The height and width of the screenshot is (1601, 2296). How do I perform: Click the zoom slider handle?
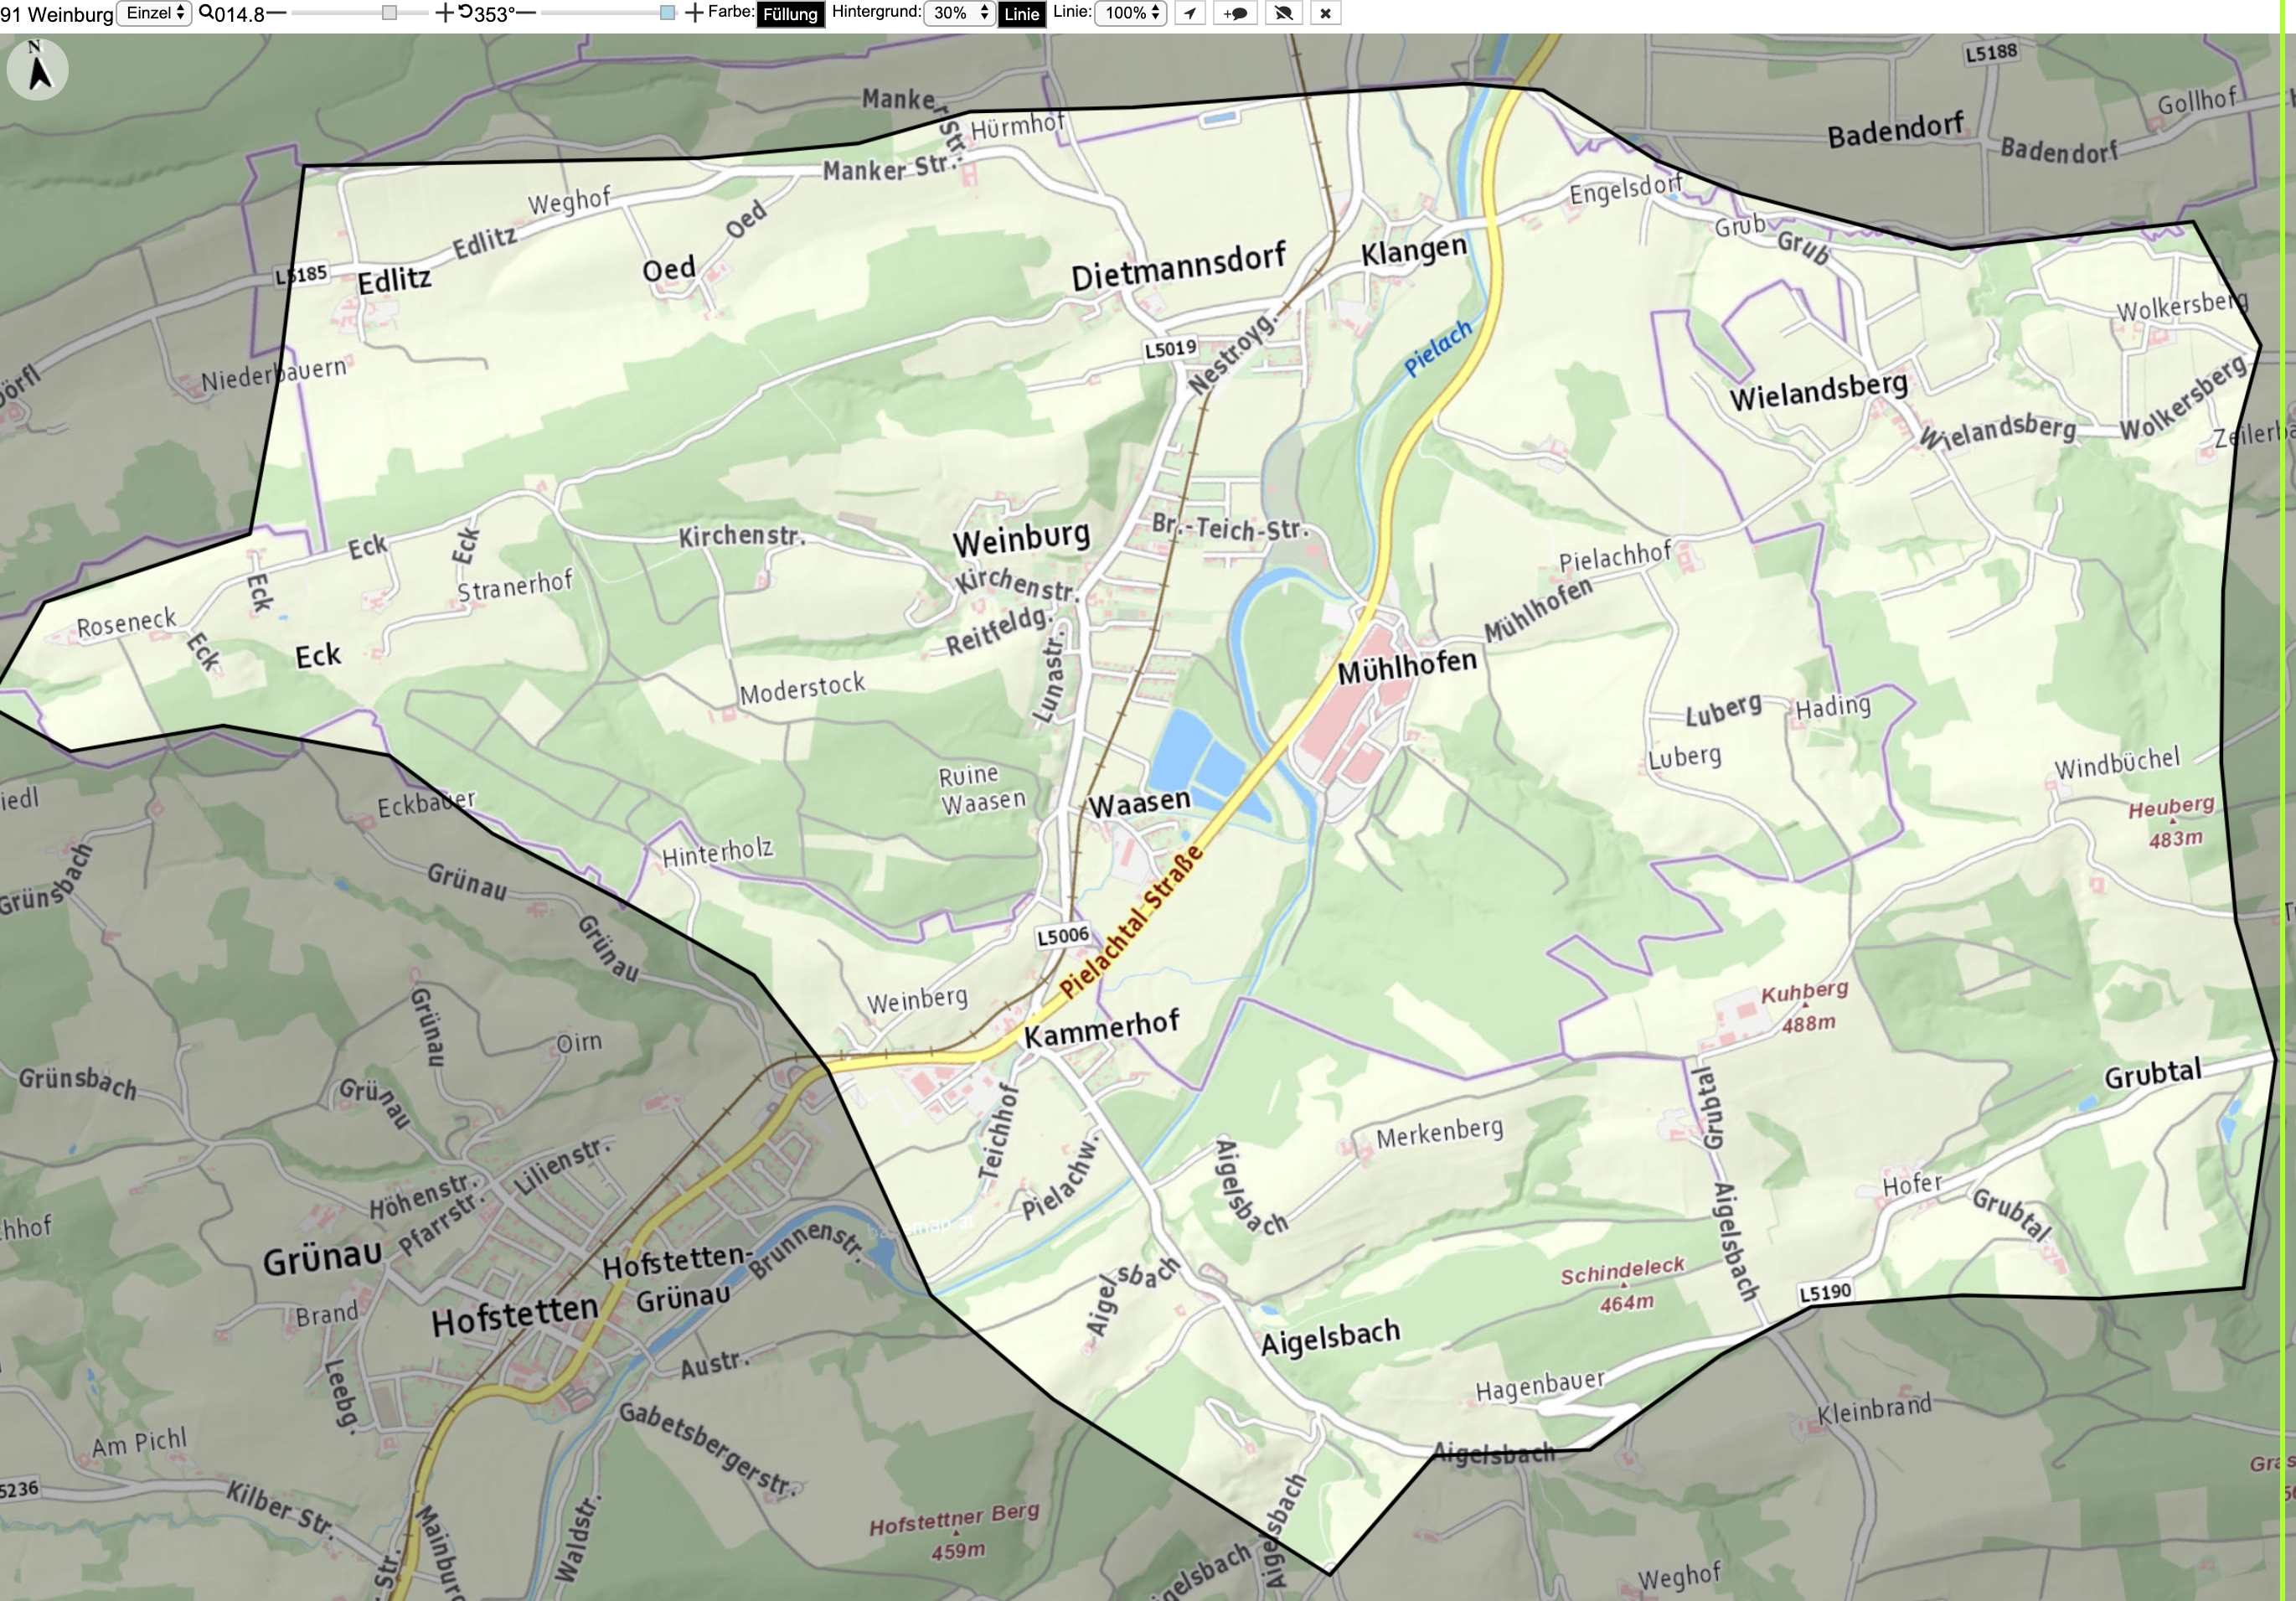pos(390,13)
